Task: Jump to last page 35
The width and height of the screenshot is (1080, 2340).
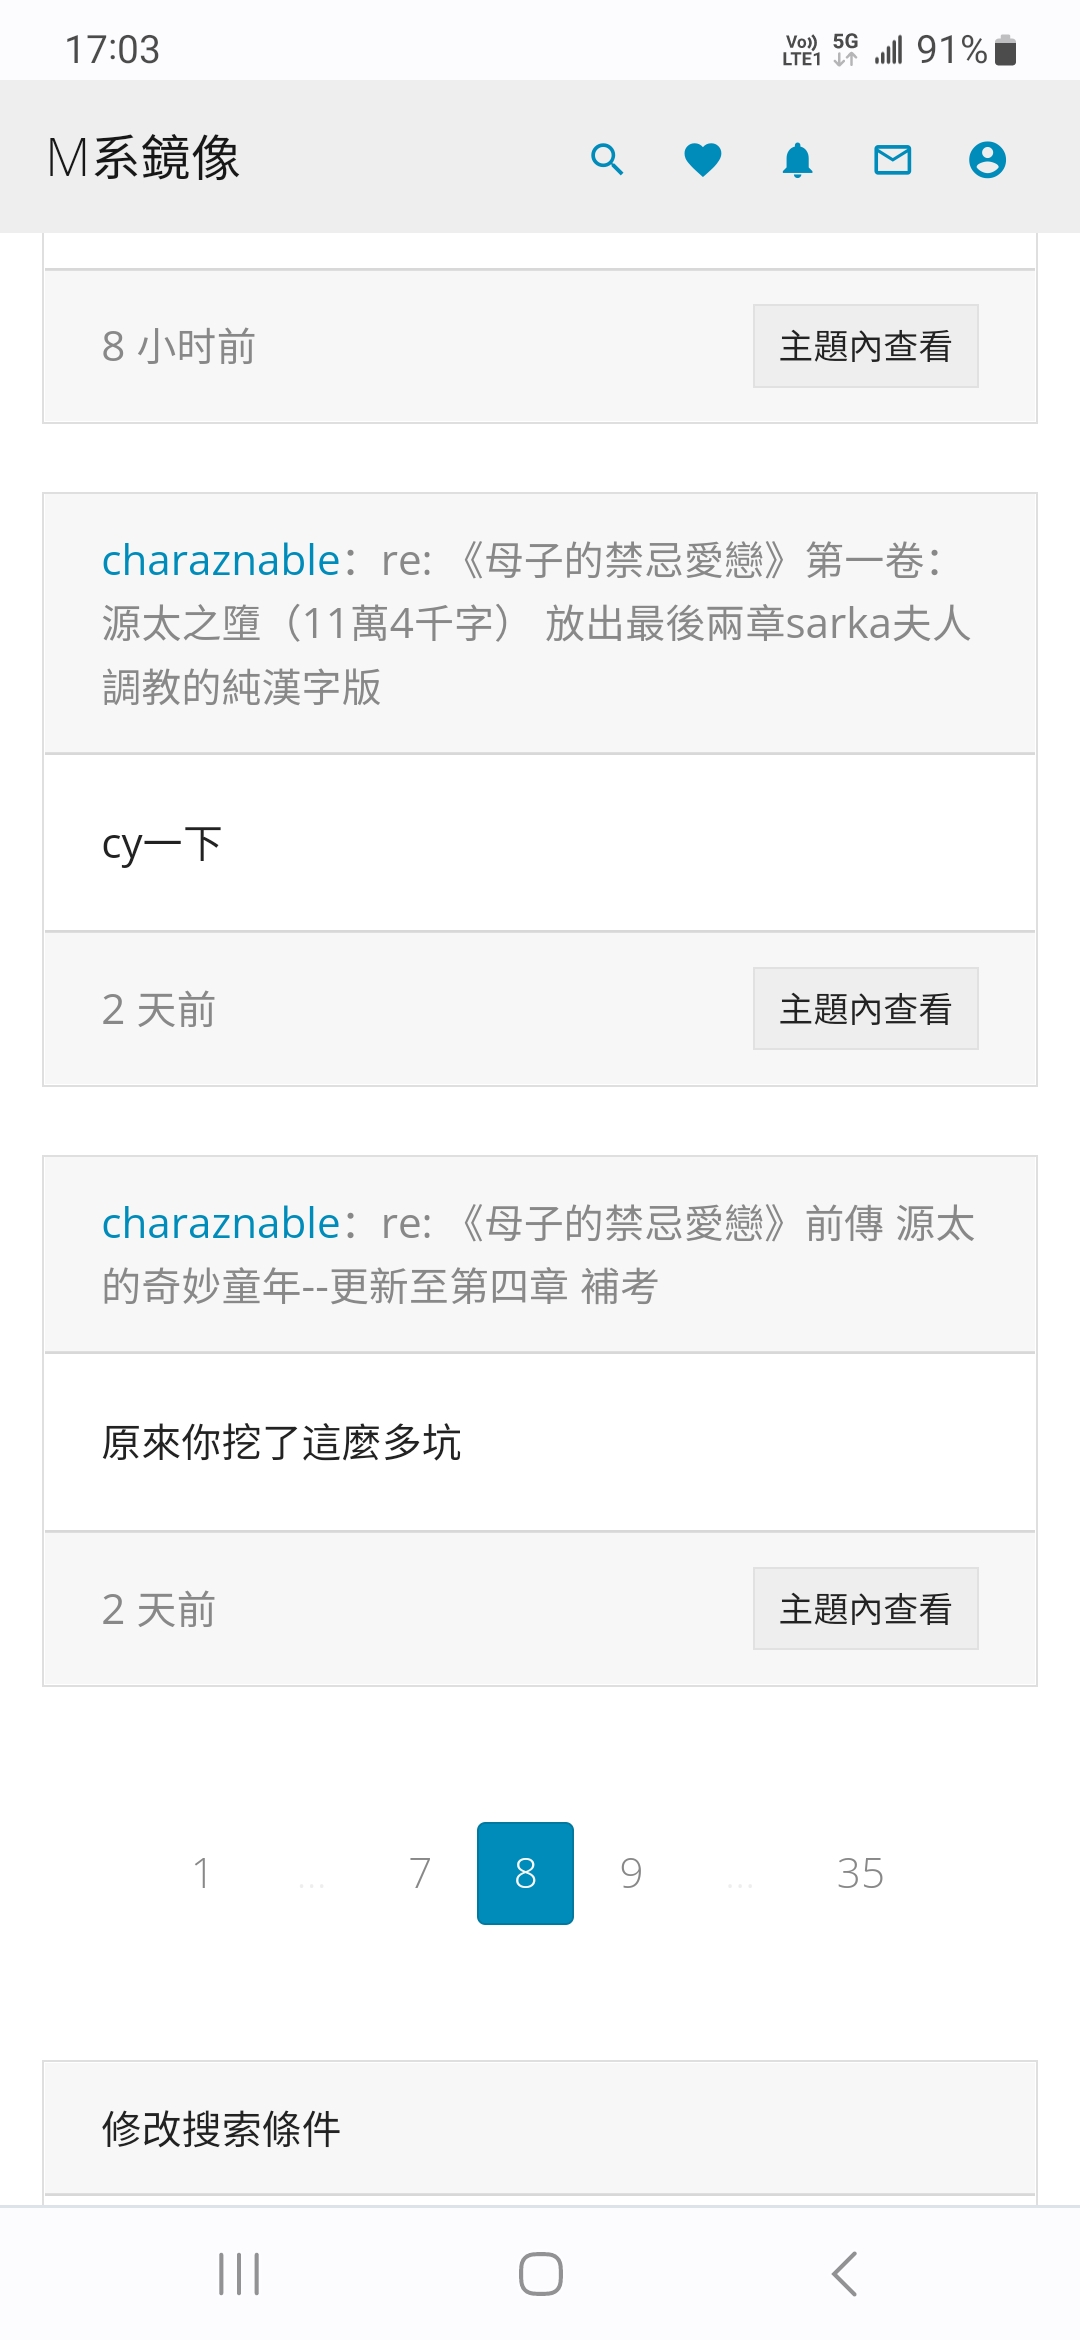Action: pos(860,1873)
